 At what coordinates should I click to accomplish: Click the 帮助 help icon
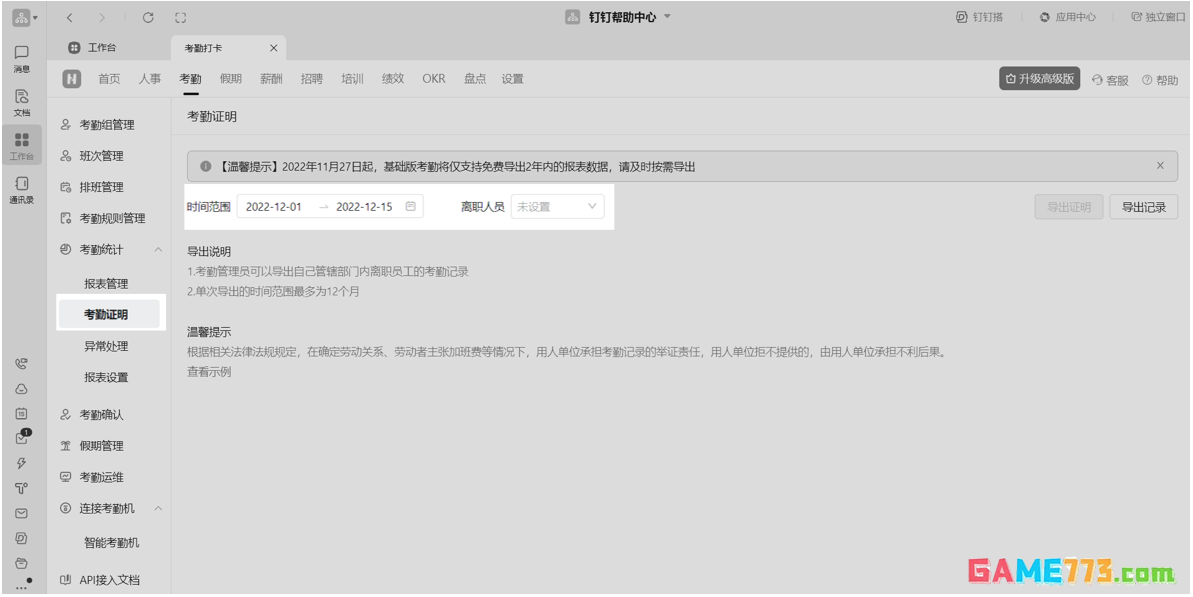(x=1160, y=80)
